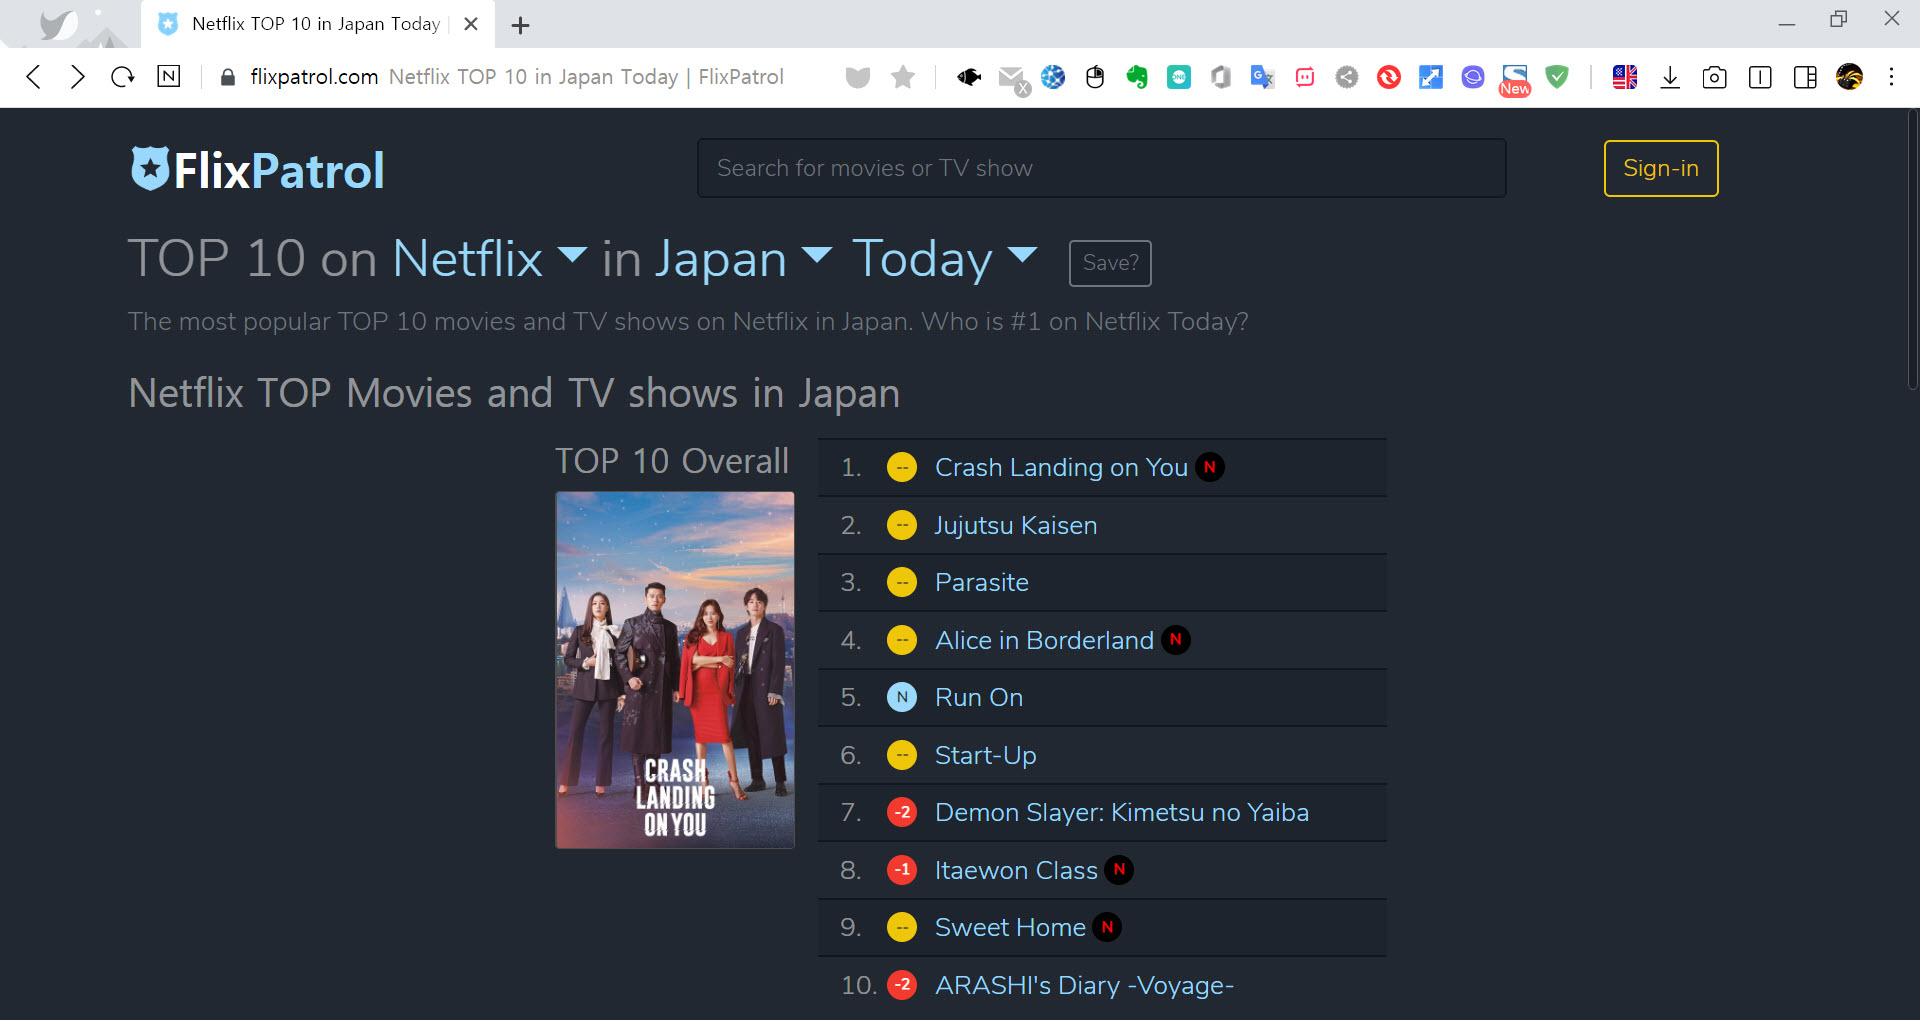Screen dimensions: 1920x1020
Task: Open the split view layout icon
Action: 1805,77
